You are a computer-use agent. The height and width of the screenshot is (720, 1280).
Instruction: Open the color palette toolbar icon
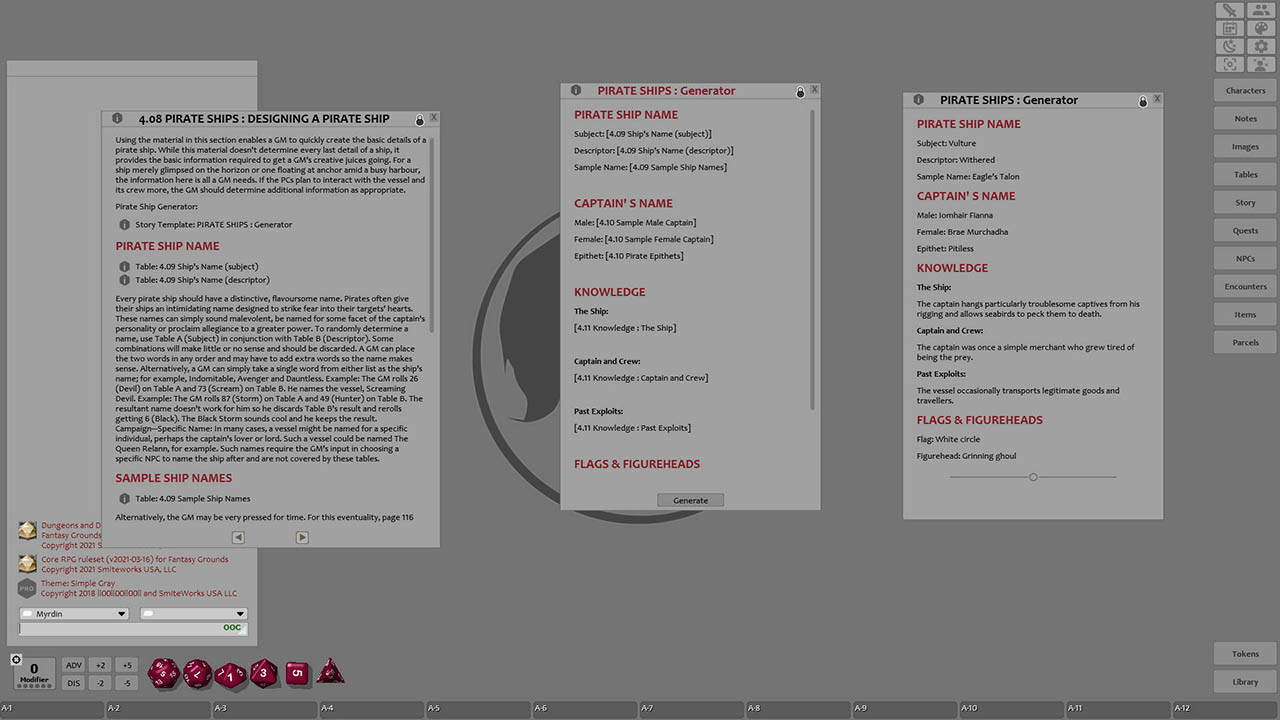tap(1260, 27)
